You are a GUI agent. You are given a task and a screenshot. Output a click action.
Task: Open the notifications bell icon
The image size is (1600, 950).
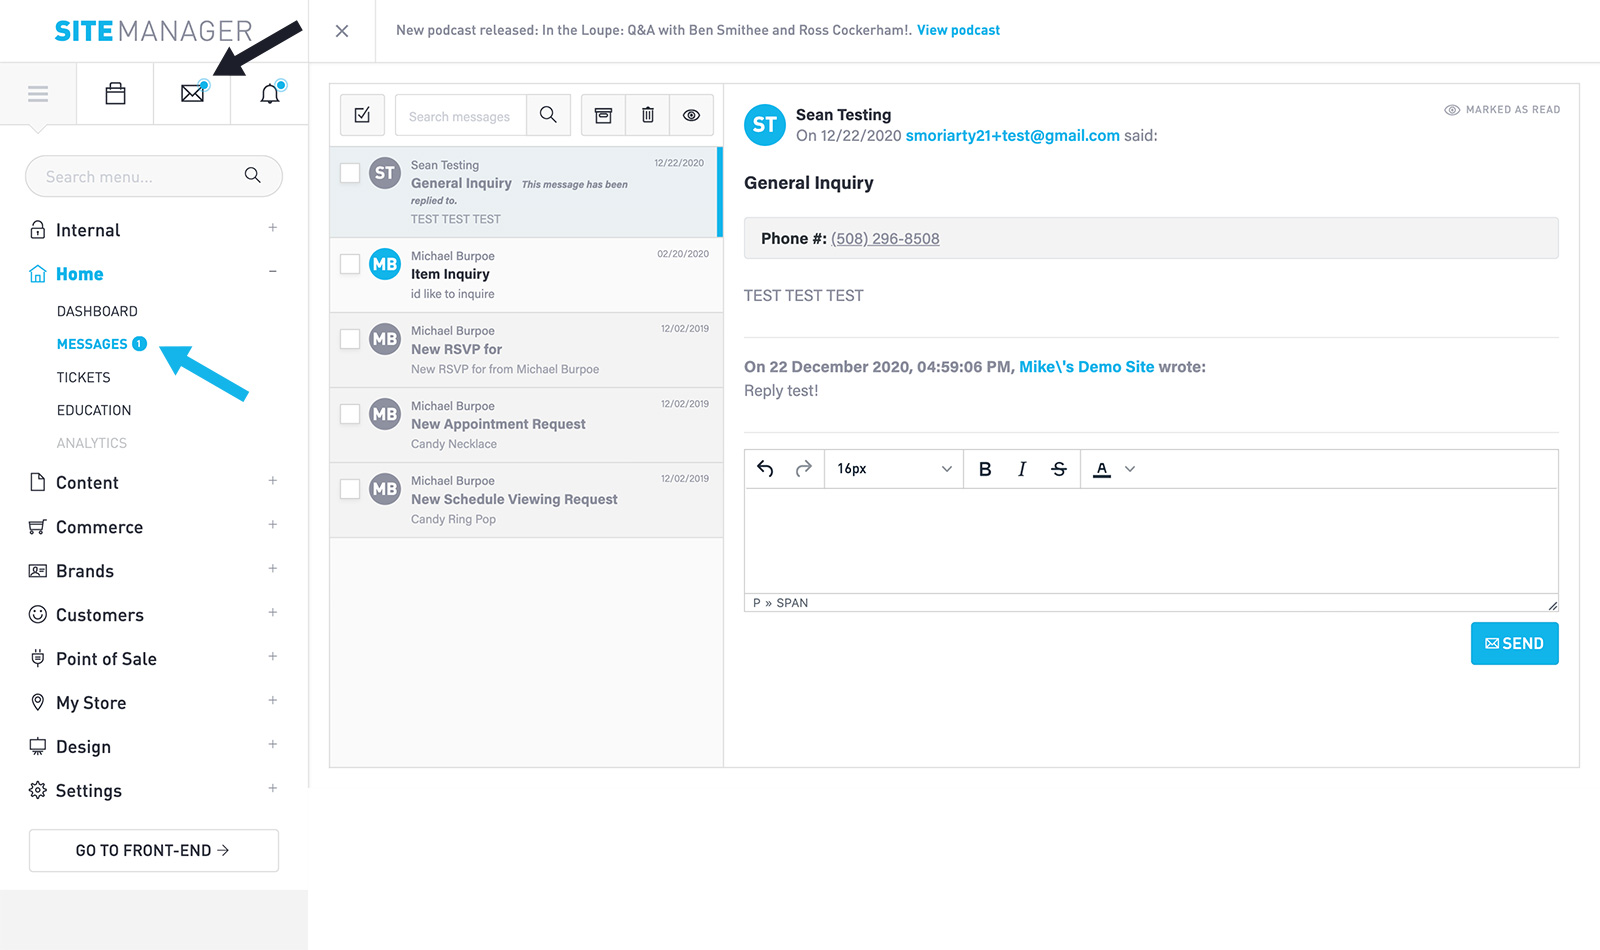[x=269, y=94]
